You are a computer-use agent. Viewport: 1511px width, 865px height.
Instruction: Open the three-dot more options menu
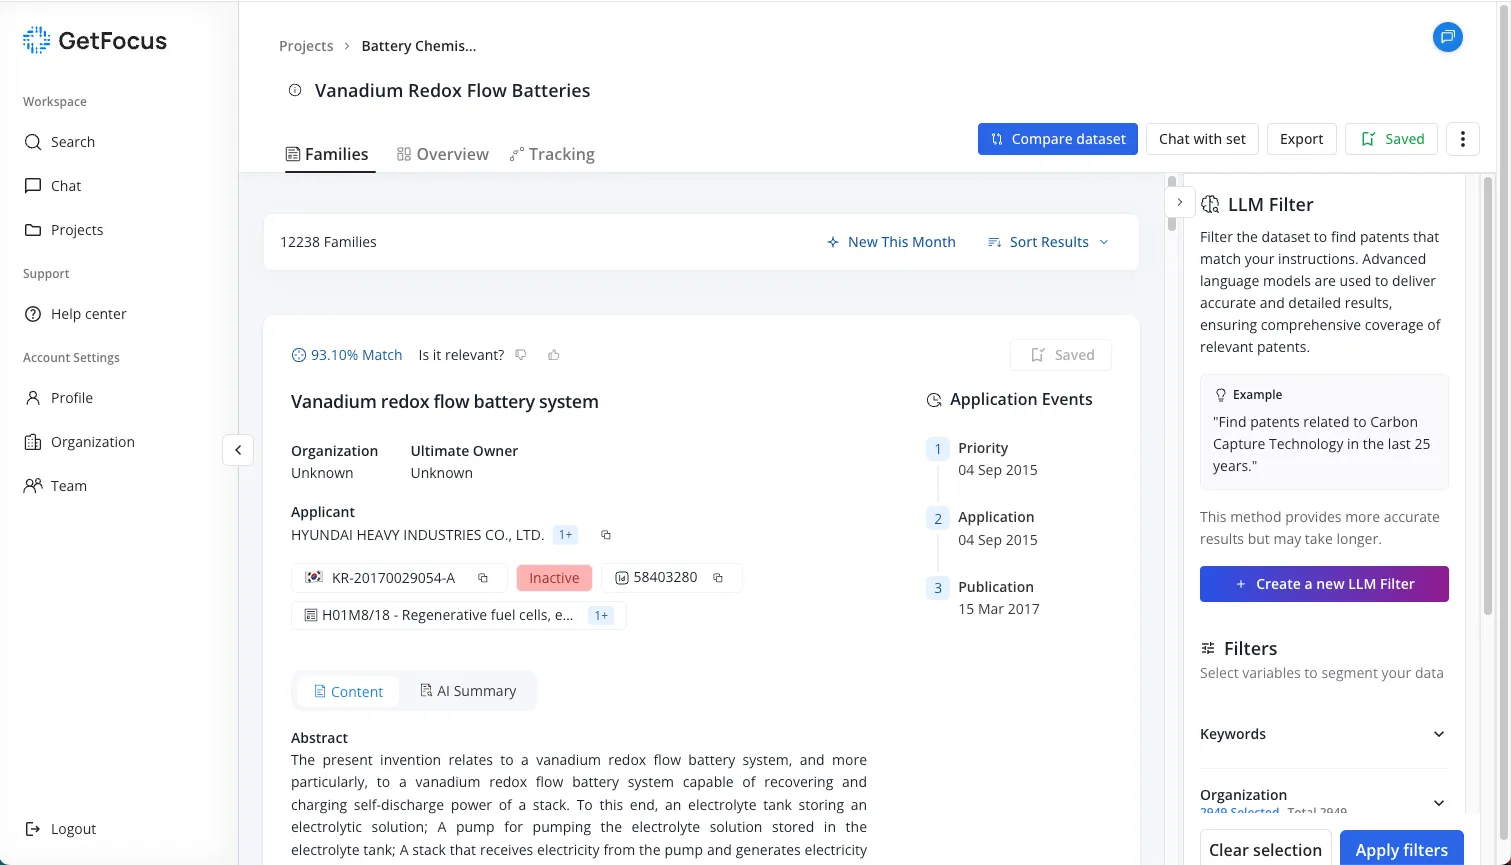tap(1462, 139)
